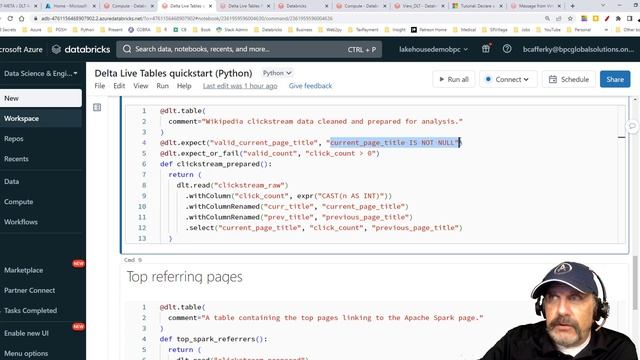The width and height of the screenshot is (640, 360).
Task: Click the browser address bar URL
Action: coord(187,18)
